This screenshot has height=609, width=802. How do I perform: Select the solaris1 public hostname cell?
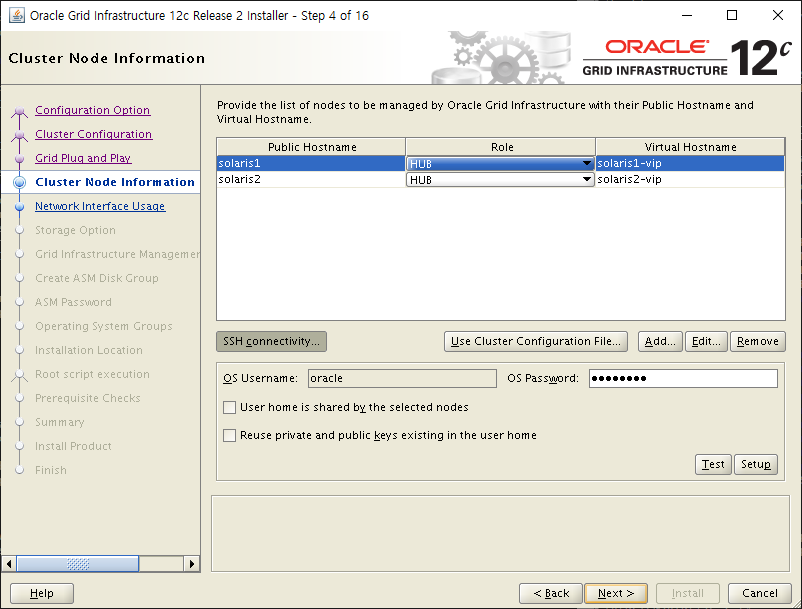pos(311,164)
